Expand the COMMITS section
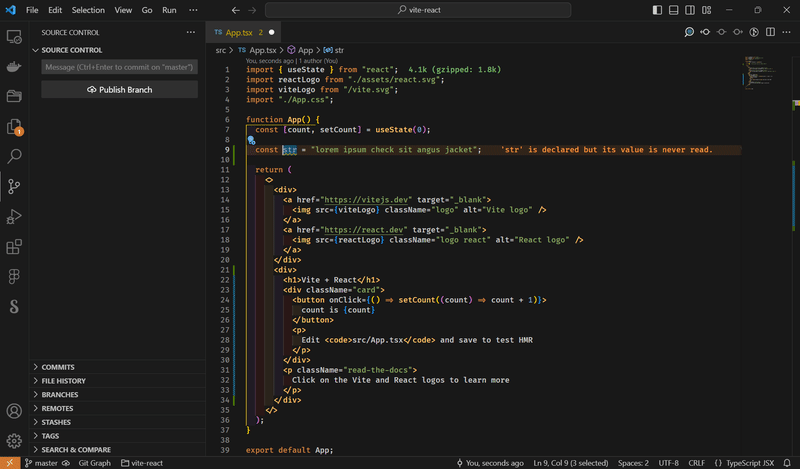 [x=118, y=367]
